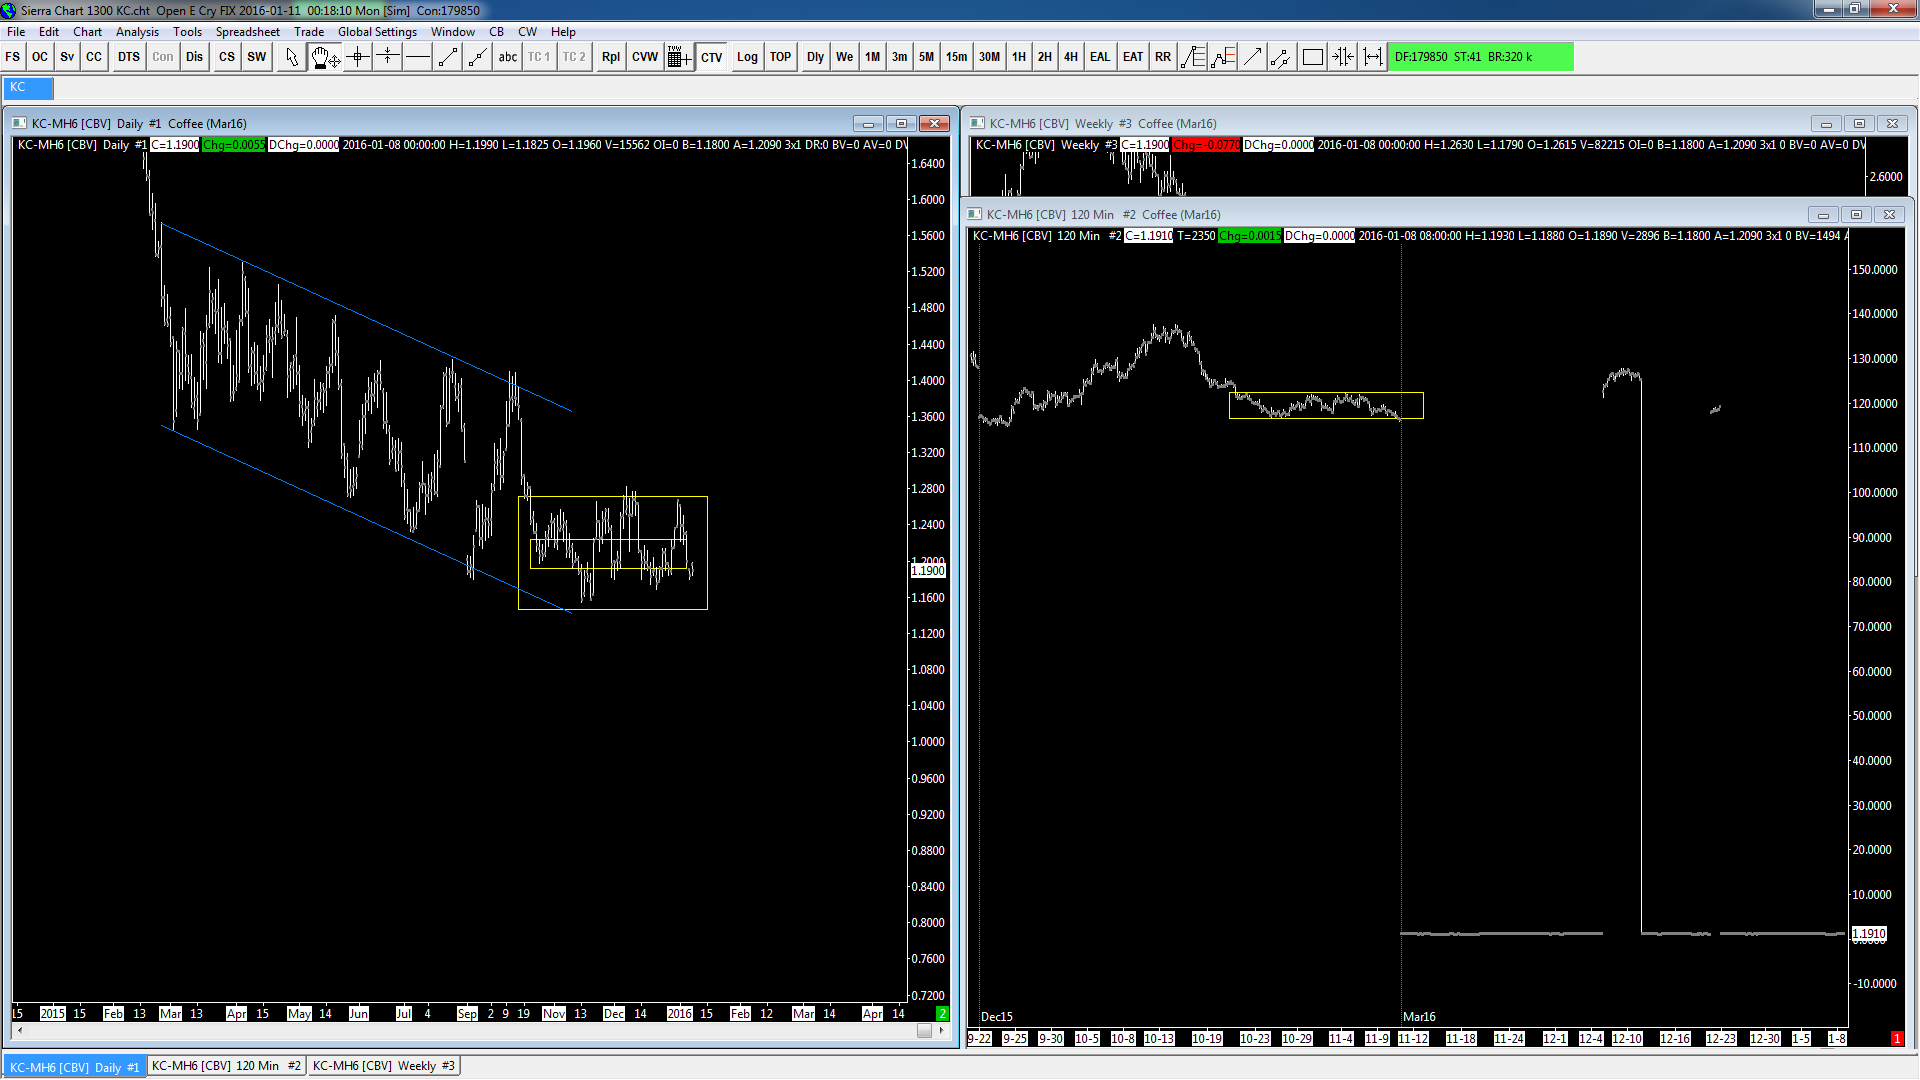
Task: Click right arrow of daily chart scrollbar
Action: pyautogui.click(x=941, y=1030)
